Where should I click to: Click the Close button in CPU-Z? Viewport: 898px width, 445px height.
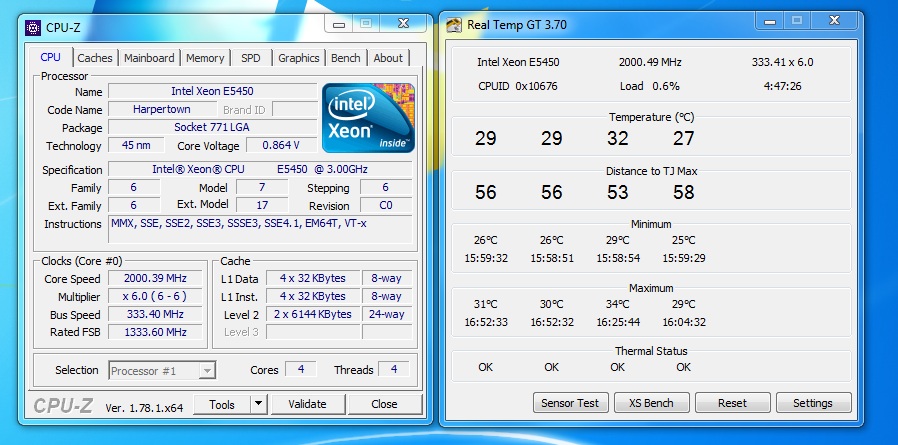384,404
